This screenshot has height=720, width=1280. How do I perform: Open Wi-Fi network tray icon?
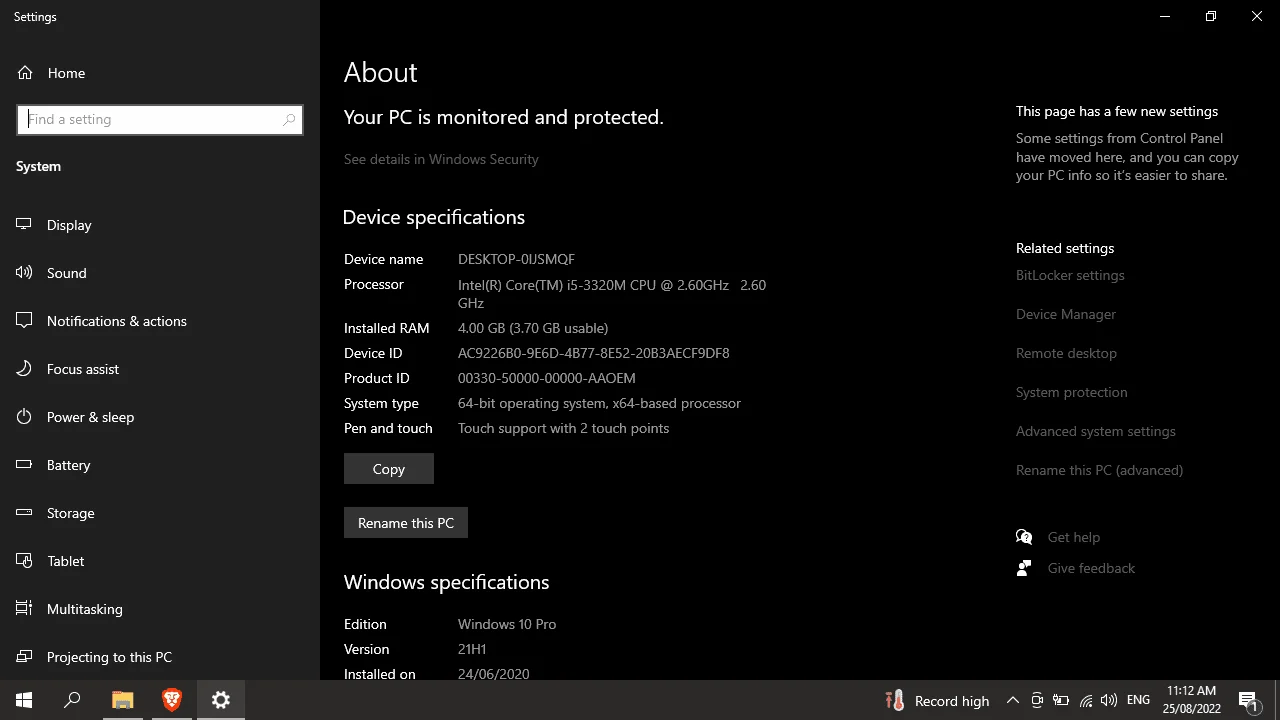[1085, 701]
